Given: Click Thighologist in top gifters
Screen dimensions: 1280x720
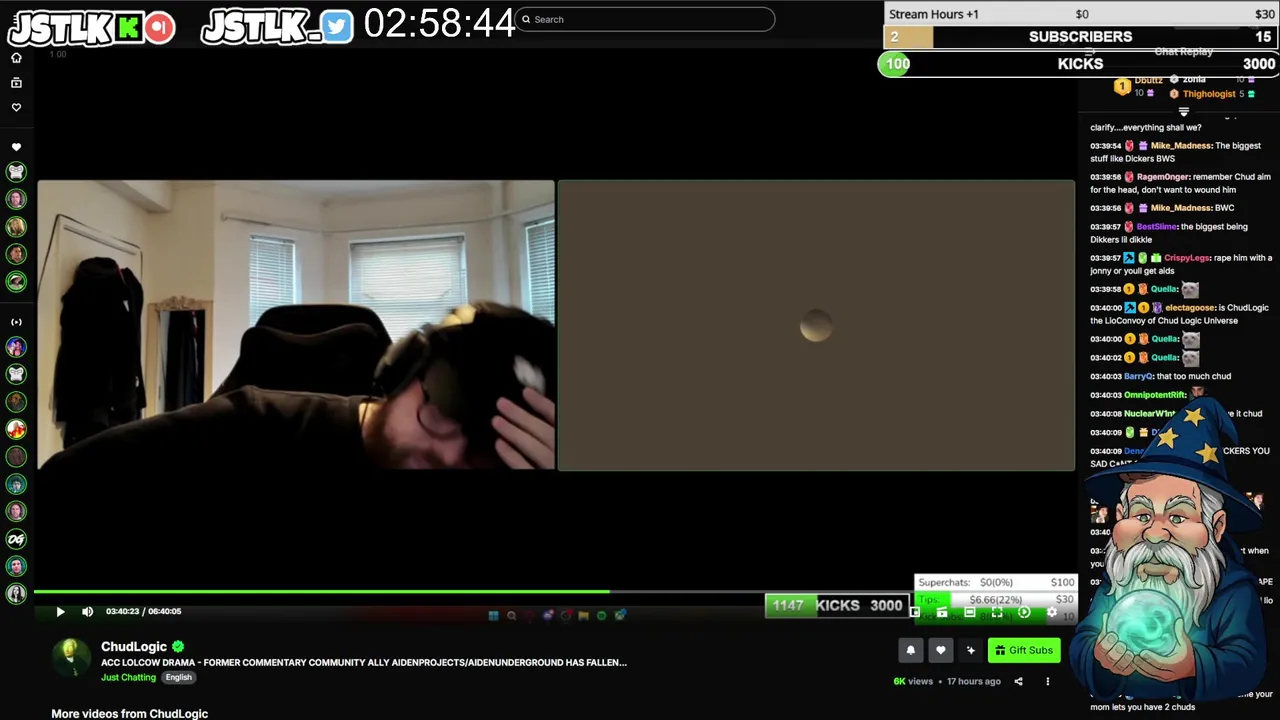Looking at the screenshot, I should (x=1209, y=94).
